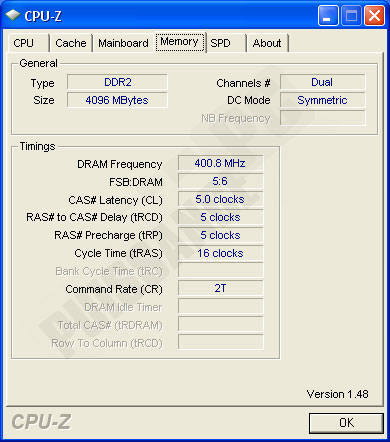Click the empty Row To Column field
Image resolution: width=390 pixels, height=442 pixels.
point(220,342)
